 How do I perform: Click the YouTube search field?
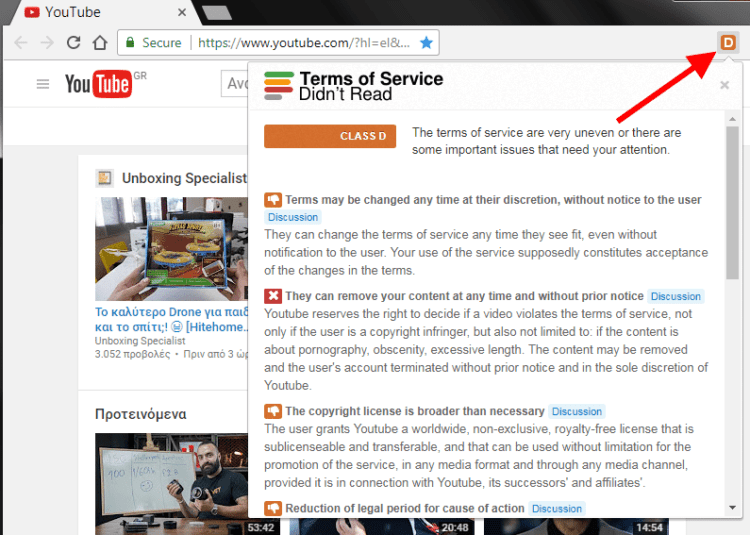(234, 84)
